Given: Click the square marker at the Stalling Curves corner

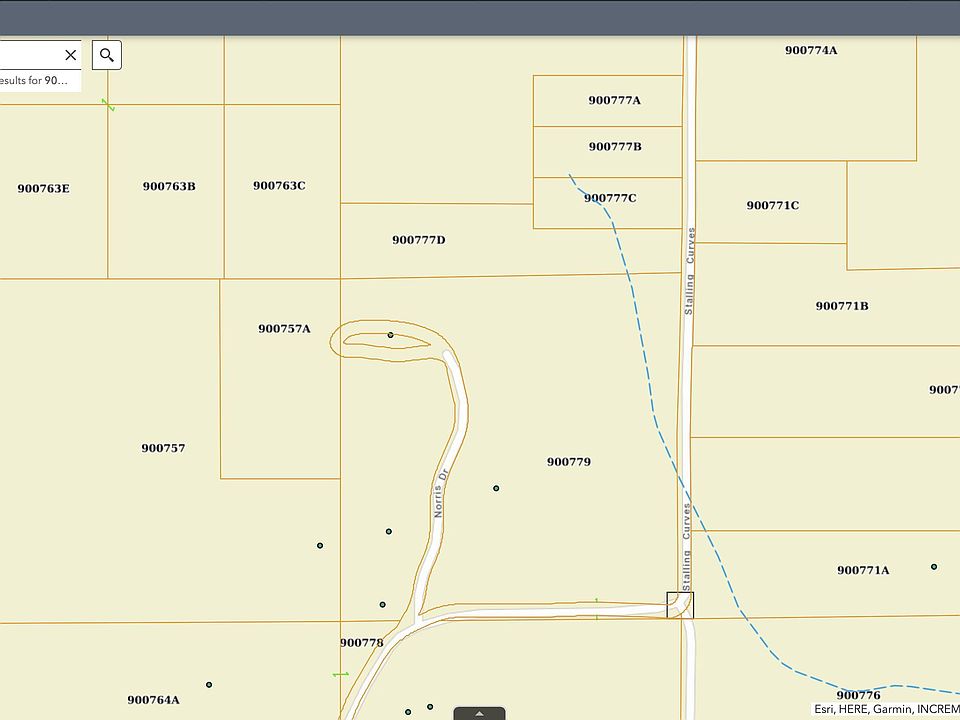Looking at the screenshot, I should tap(680, 604).
